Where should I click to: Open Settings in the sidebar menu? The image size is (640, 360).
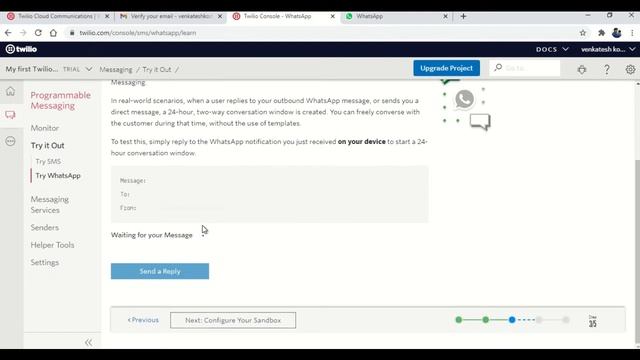[44, 263]
